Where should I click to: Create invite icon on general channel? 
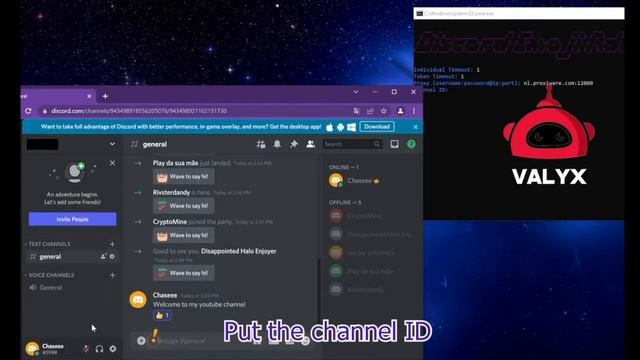click(x=103, y=256)
